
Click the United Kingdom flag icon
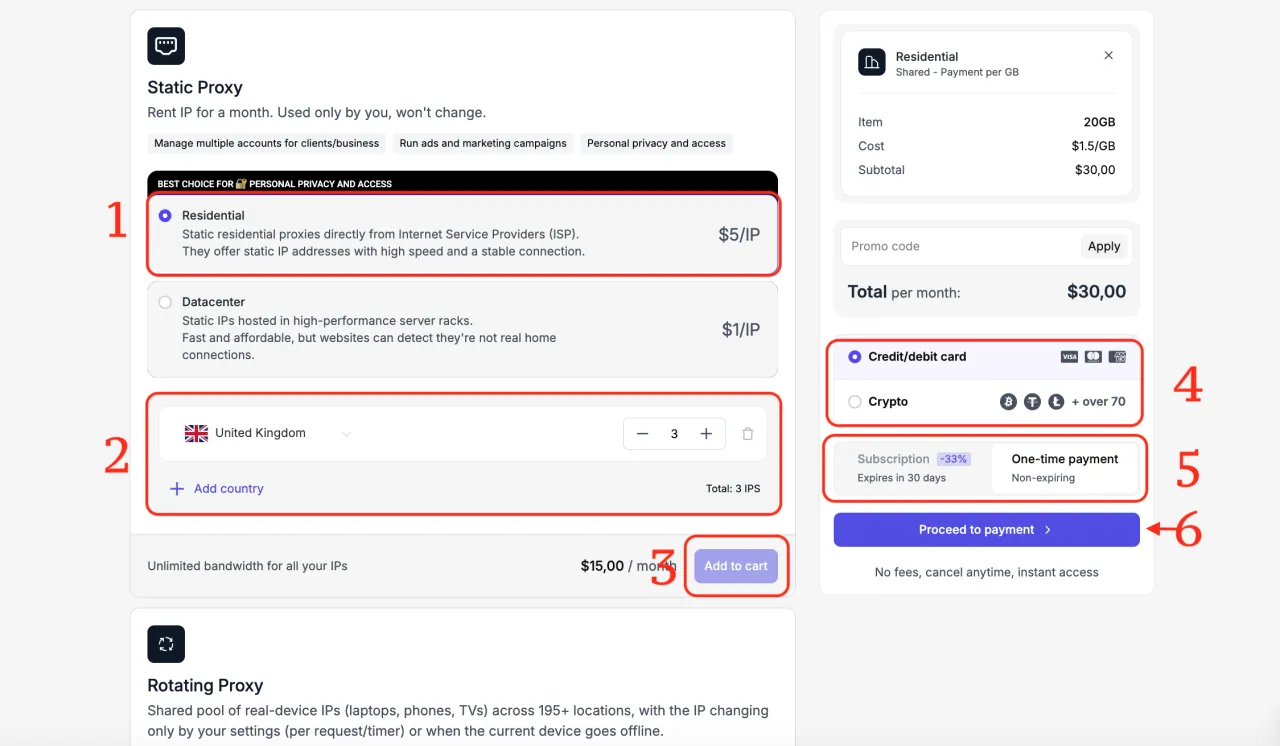pyautogui.click(x=196, y=433)
